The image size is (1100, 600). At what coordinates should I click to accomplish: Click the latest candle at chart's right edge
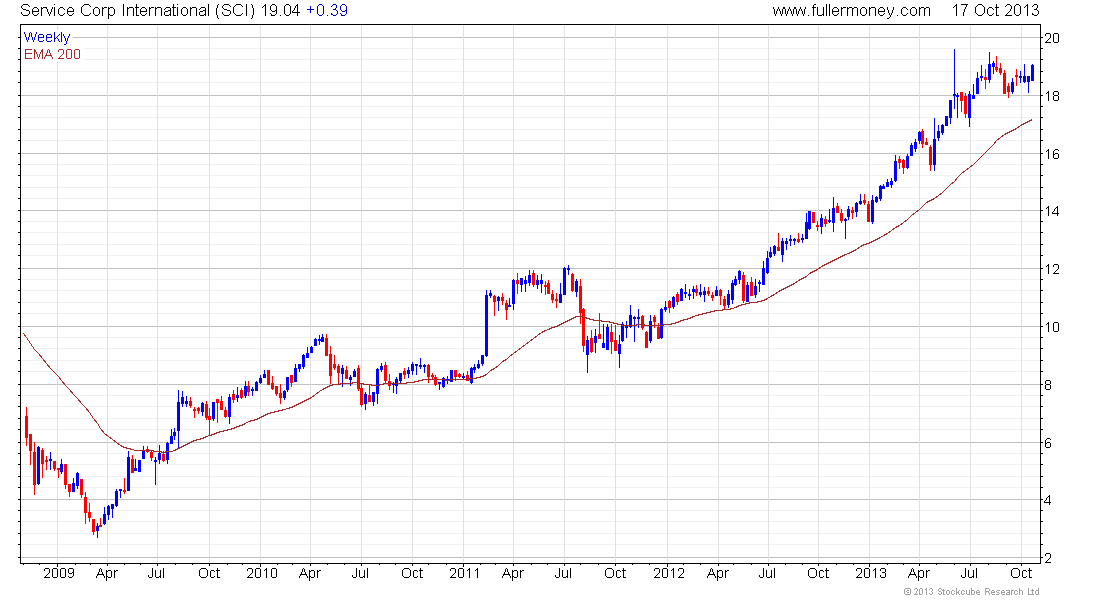click(1033, 72)
